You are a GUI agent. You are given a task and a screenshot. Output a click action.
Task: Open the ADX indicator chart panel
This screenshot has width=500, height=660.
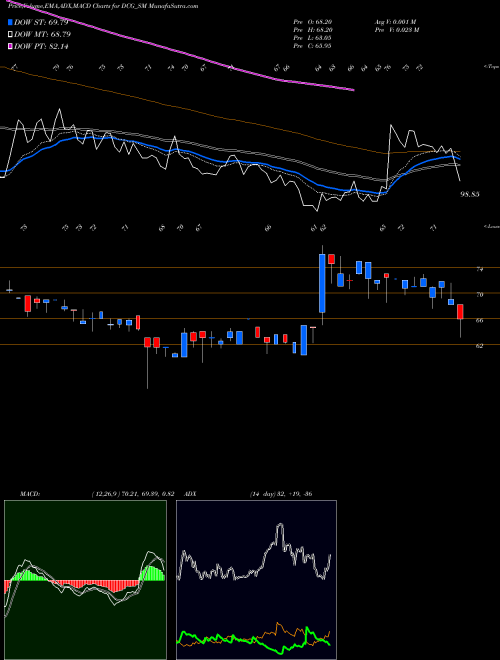pyautogui.click(x=256, y=580)
